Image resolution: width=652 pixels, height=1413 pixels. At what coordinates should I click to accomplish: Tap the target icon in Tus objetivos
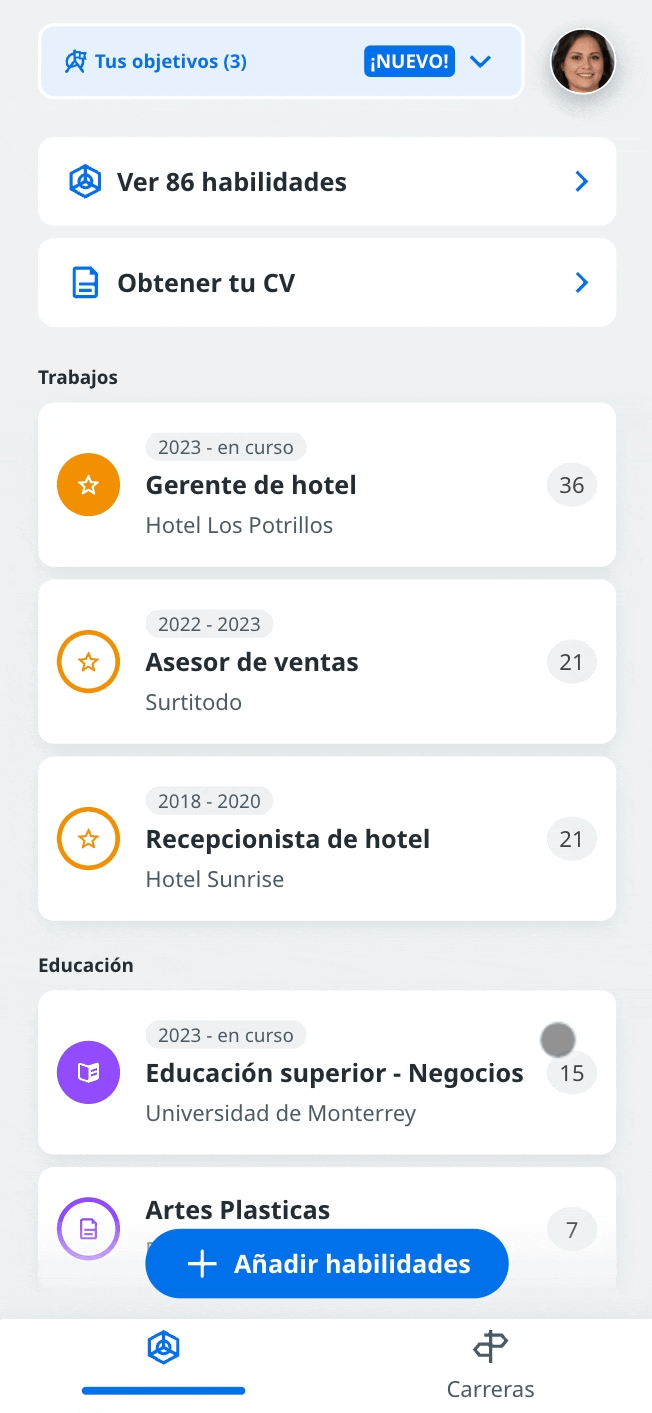point(76,62)
